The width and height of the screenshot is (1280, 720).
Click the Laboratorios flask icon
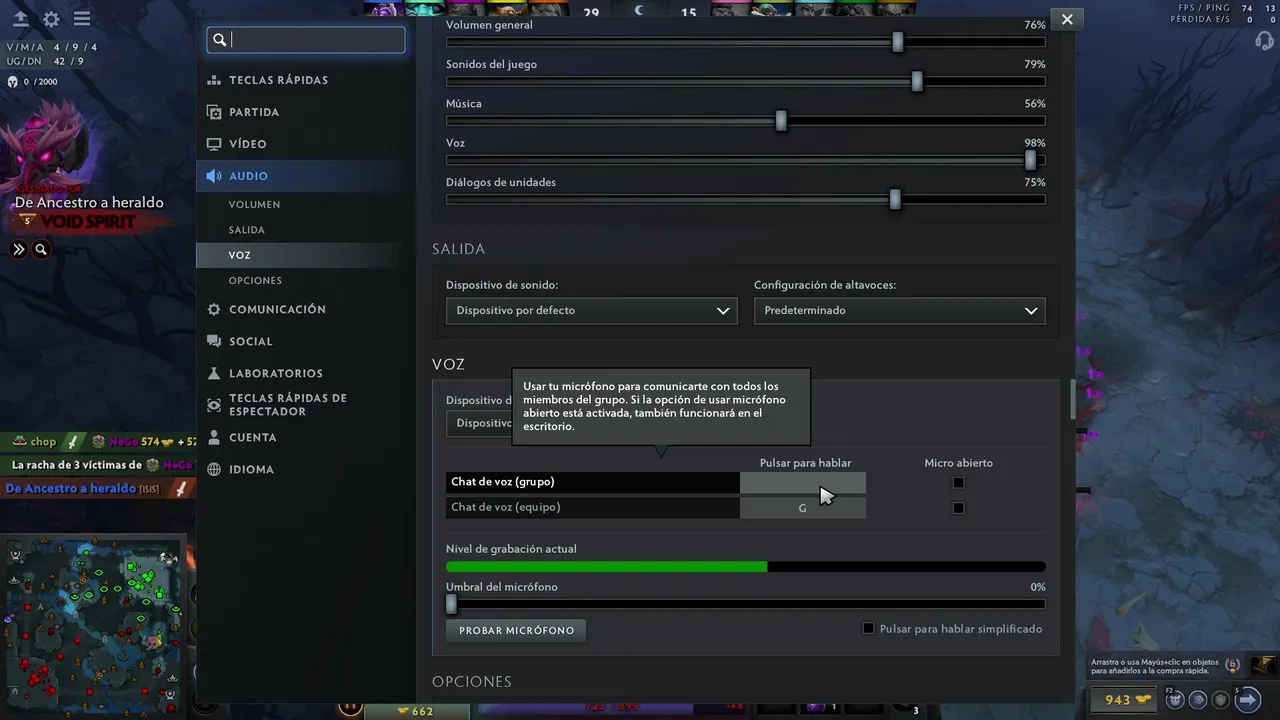click(x=214, y=373)
